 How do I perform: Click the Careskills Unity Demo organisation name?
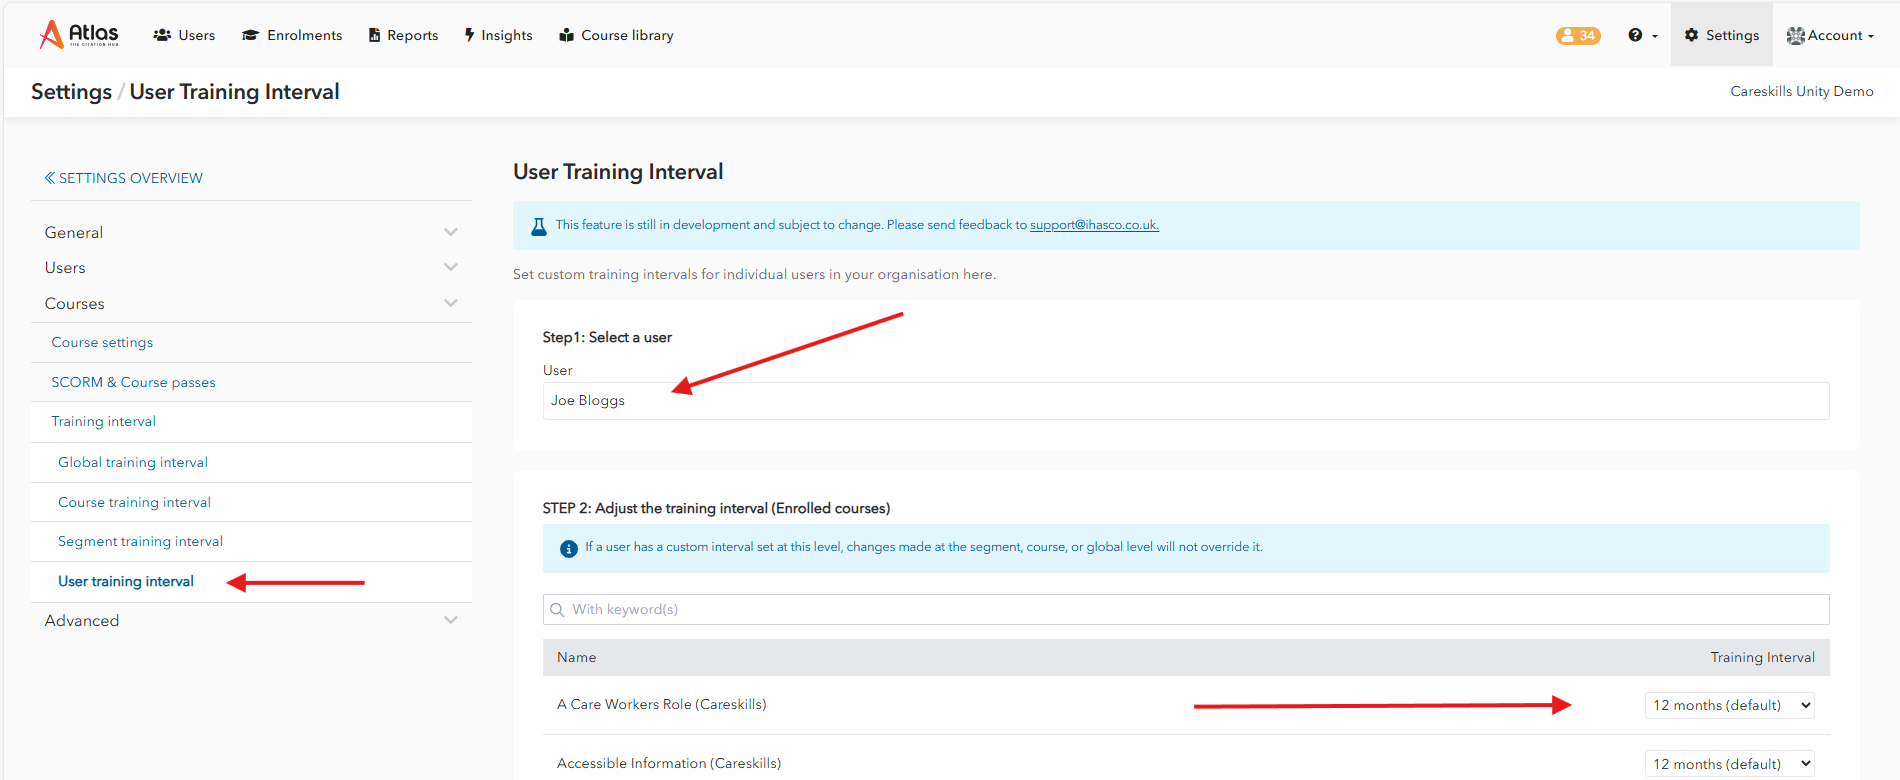tap(1802, 91)
